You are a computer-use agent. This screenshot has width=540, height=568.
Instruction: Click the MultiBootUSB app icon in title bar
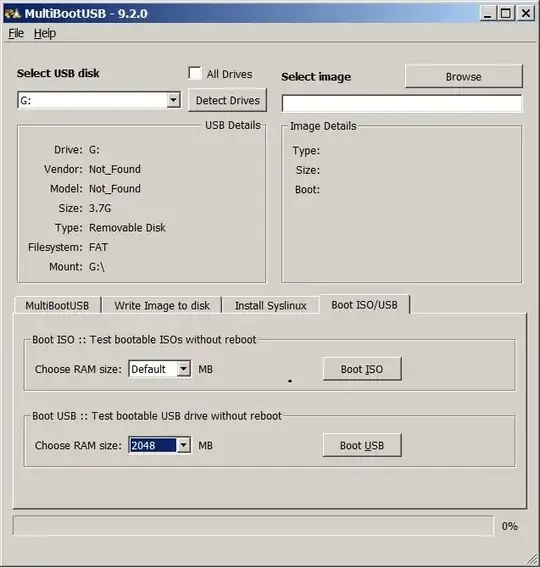(12, 13)
